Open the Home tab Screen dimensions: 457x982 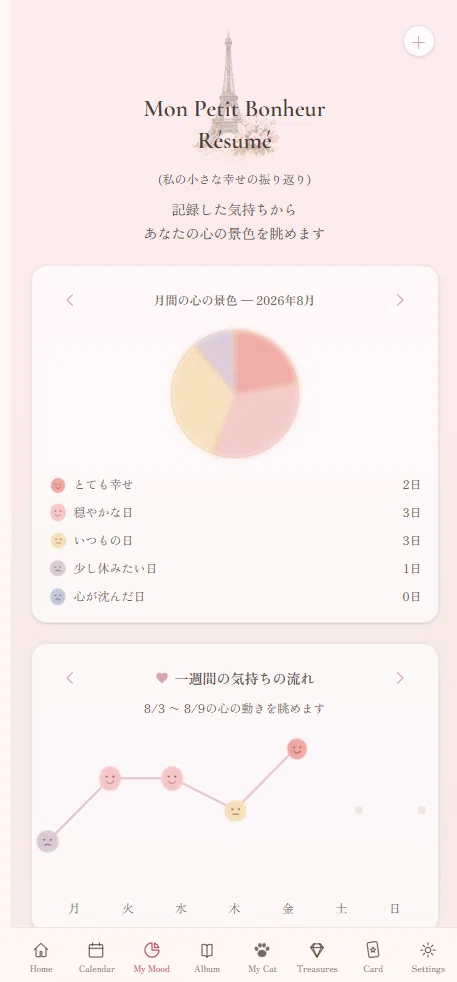click(x=41, y=957)
